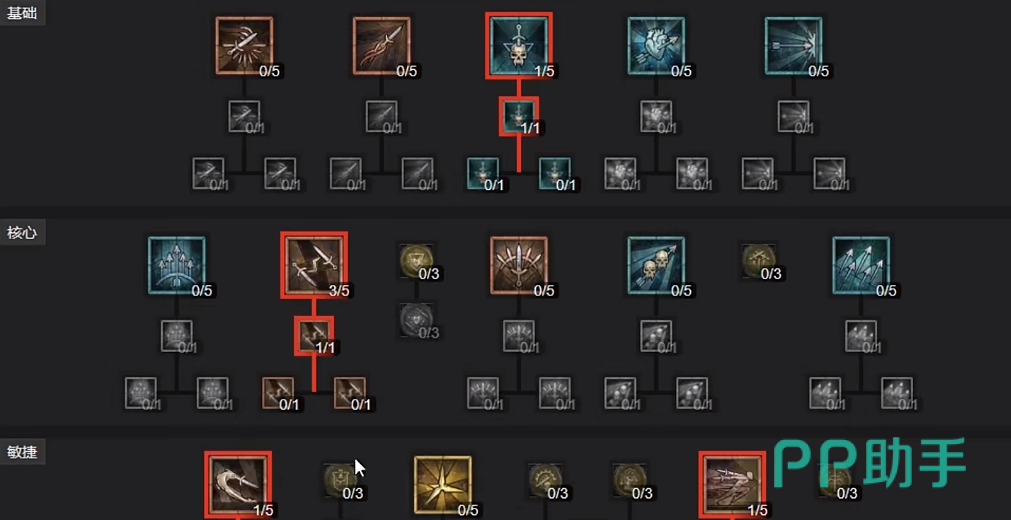Viewport: 1011px width, 520px height.
Task: Select the 基础 section label
Action: pyautogui.click(x=22, y=14)
